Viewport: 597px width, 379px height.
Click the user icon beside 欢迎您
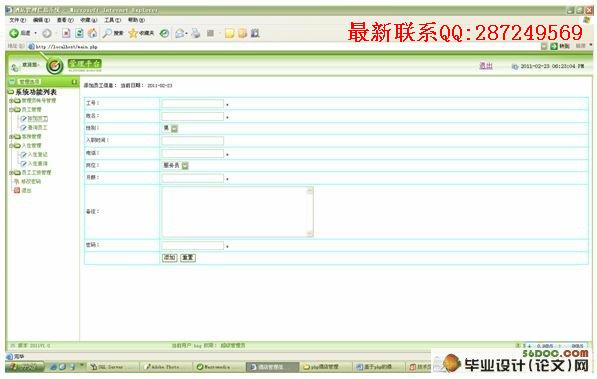[x=14, y=67]
